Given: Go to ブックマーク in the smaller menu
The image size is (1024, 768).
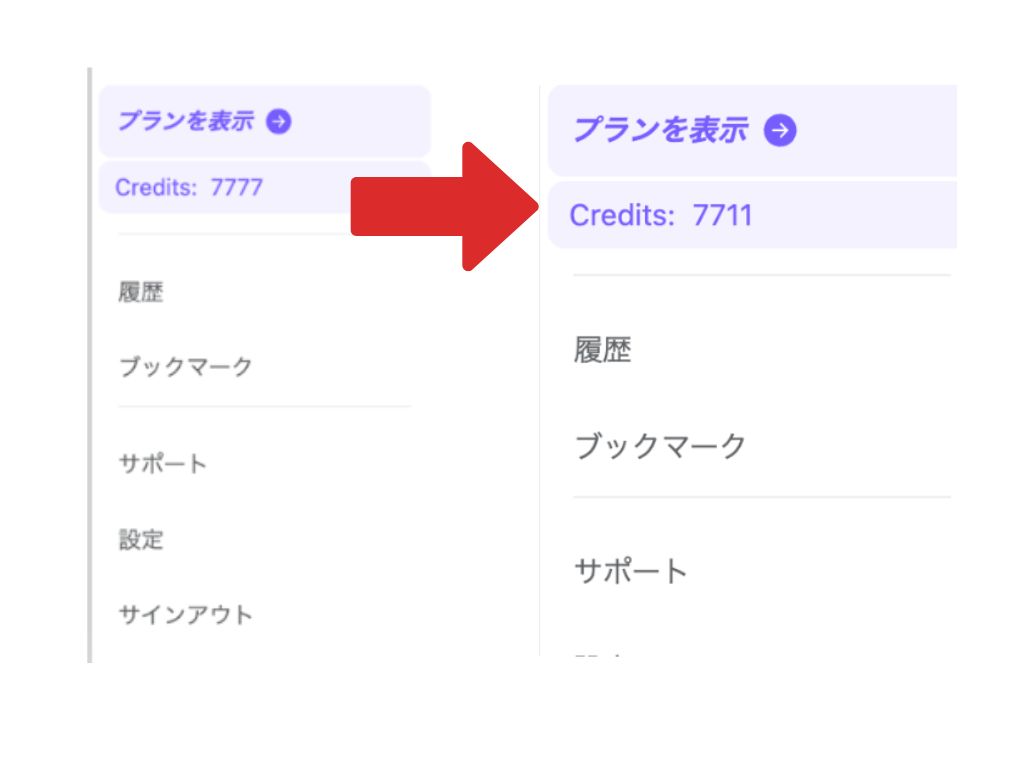Looking at the screenshot, I should click(x=185, y=366).
